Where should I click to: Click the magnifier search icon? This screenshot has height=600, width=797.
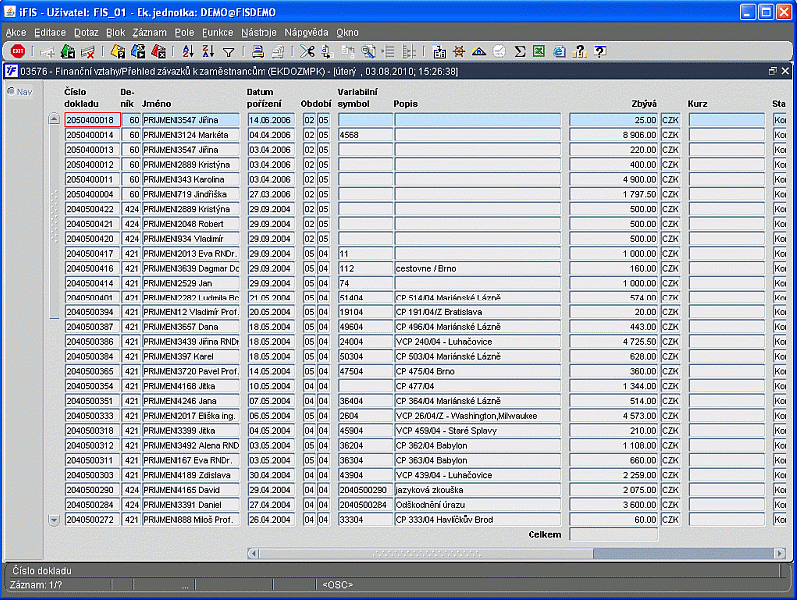click(x=368, y=51)
